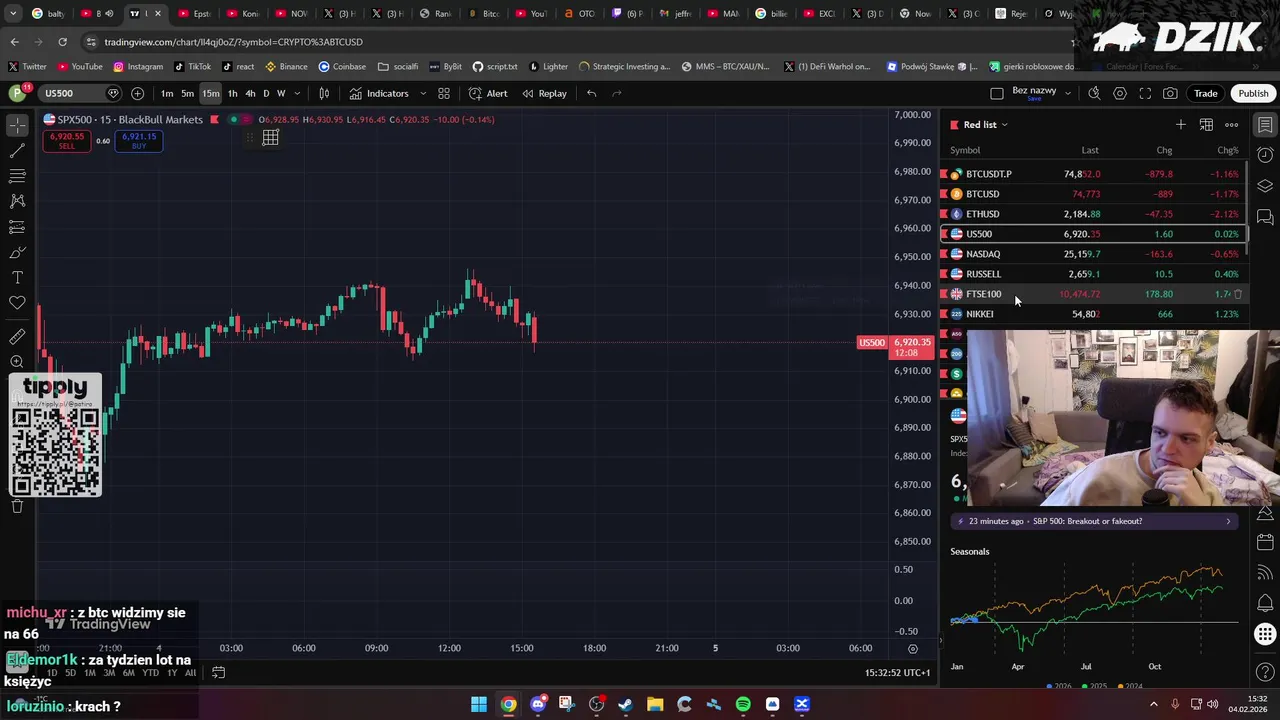This screenshot has width=1280, height=720.
Task: Click the Trade button
Action: pyautogui.click(x=1205, y=93)
